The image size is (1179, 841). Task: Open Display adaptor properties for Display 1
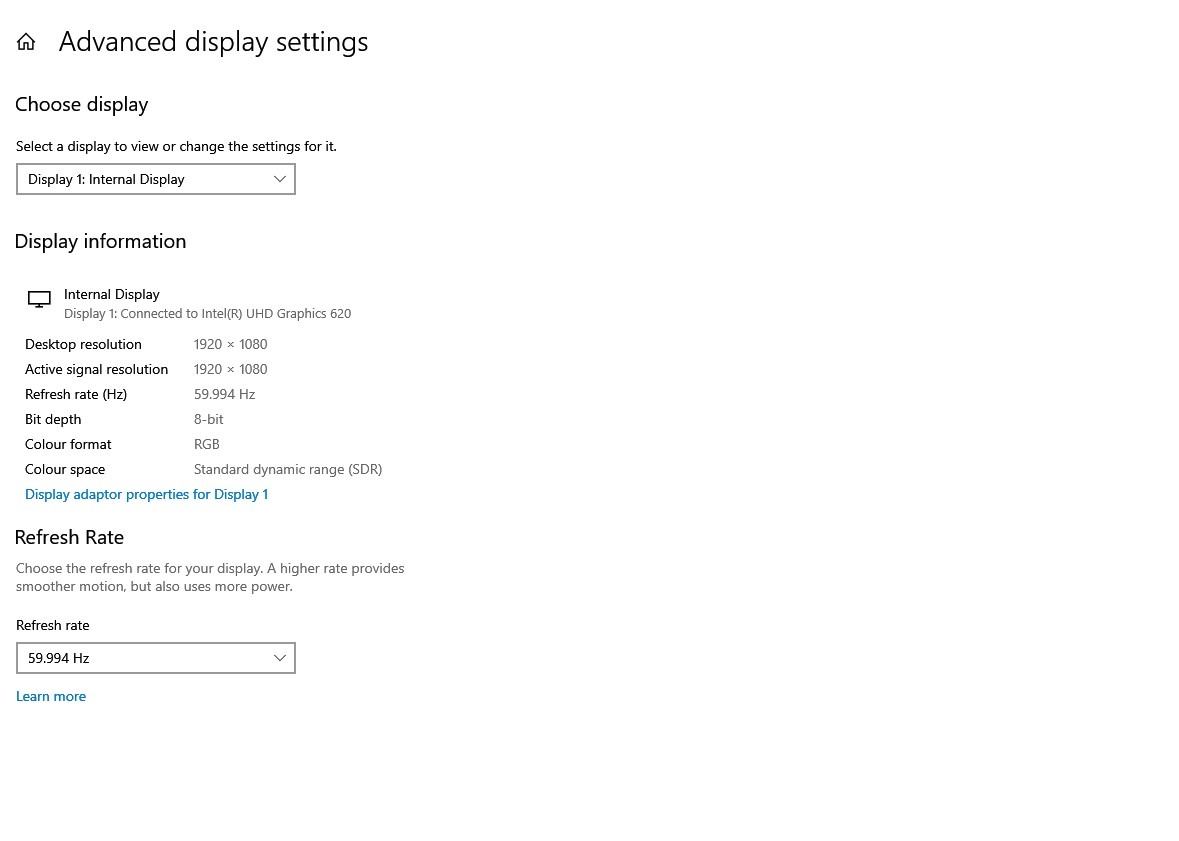[x=146, y=494]
